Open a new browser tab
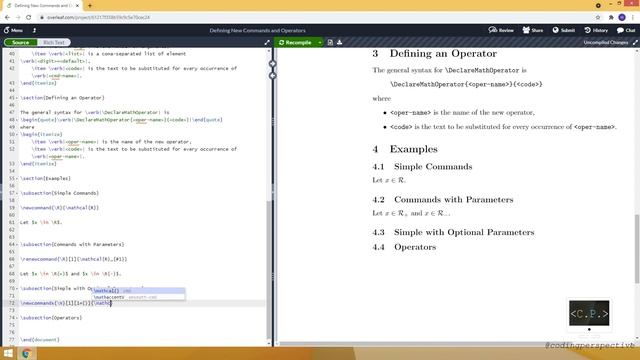 [90, 6]
